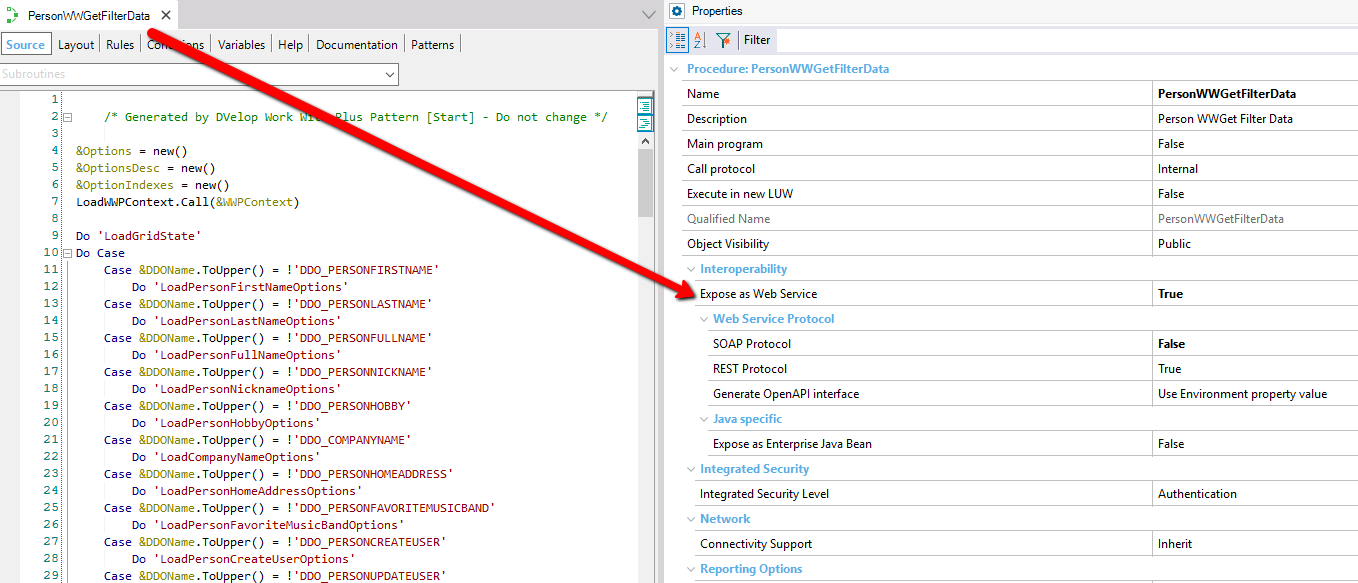Select the Connectivity Support property label
This screenshot has width=1358, height=583.
coord(756,544)
